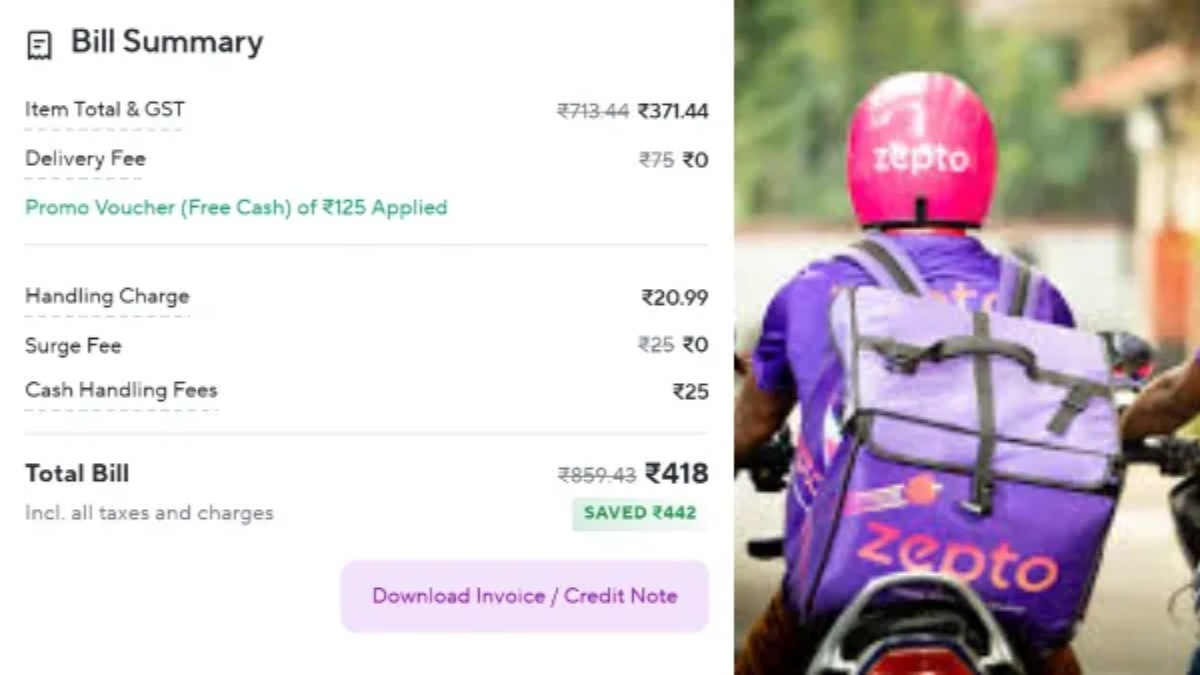
Task: Click the Bill Summary receipt icon
Action: 39,45
